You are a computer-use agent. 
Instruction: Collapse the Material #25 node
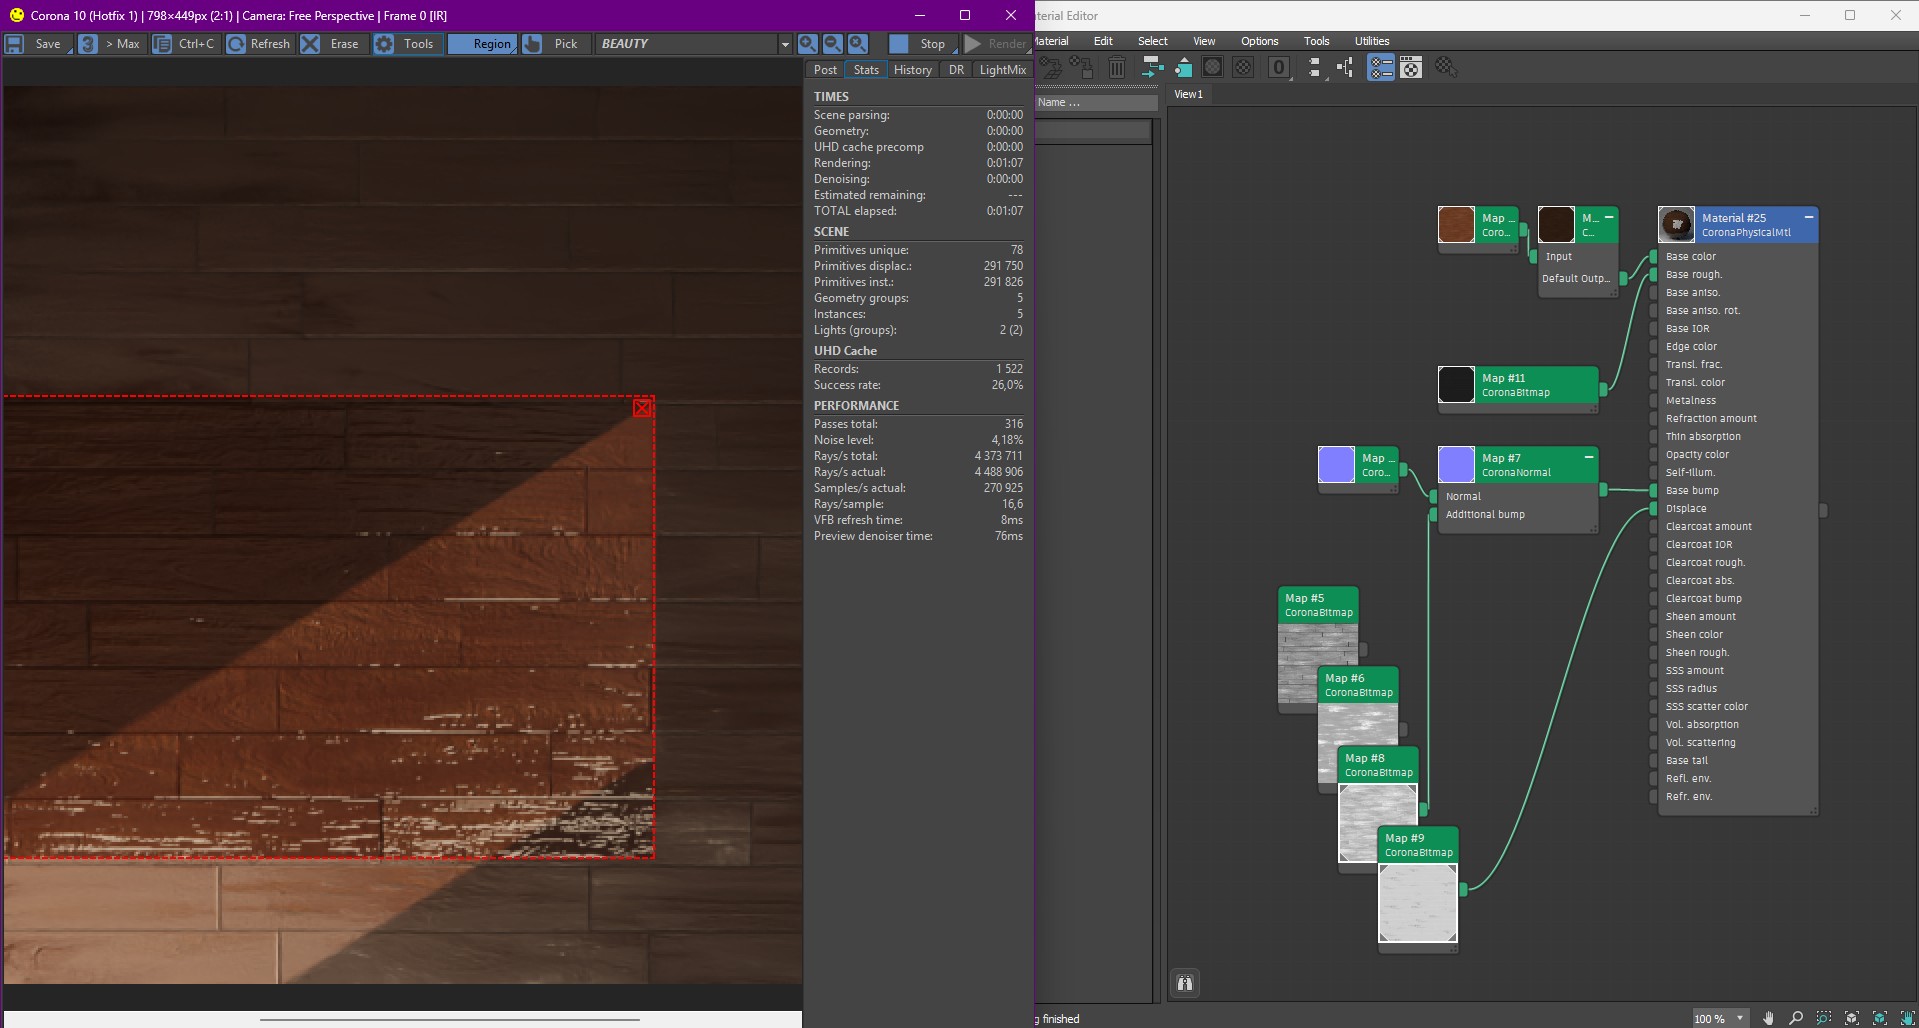pos(1808,217)
